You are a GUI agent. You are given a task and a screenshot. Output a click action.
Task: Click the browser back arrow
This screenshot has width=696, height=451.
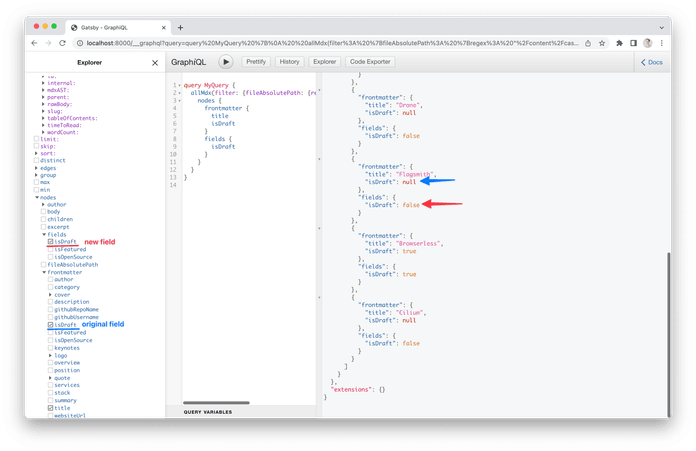tap(35, 43)
